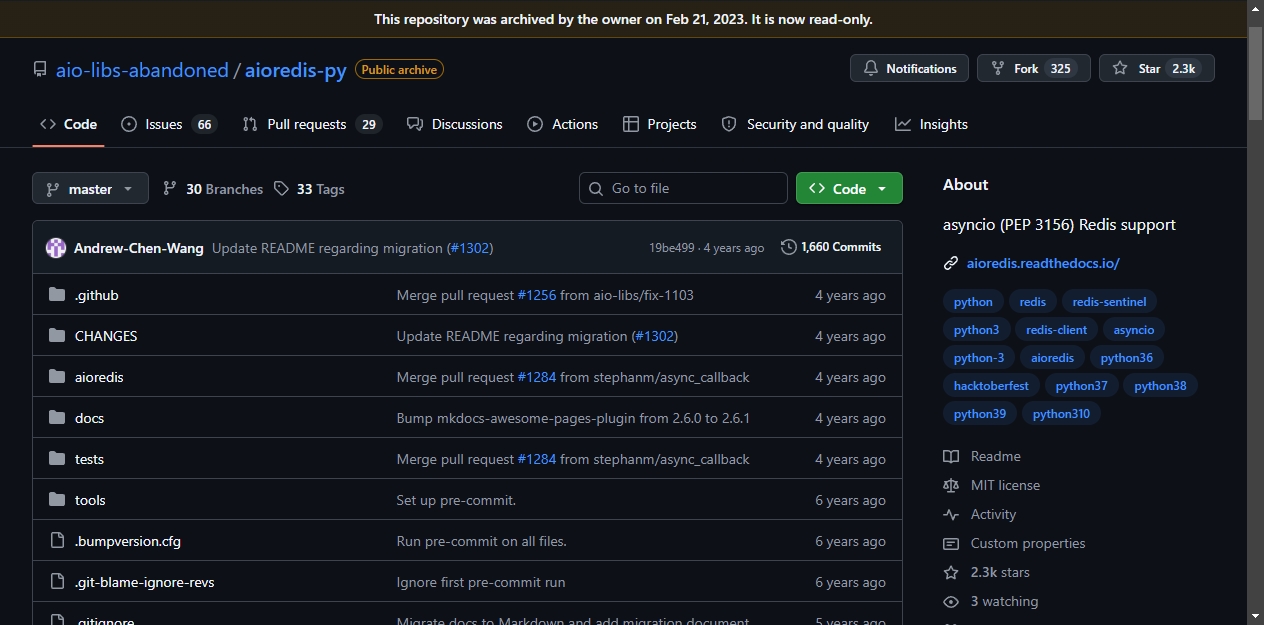
Task: Click the .git-blame-ignore-revs file icon
Action: 56,582
